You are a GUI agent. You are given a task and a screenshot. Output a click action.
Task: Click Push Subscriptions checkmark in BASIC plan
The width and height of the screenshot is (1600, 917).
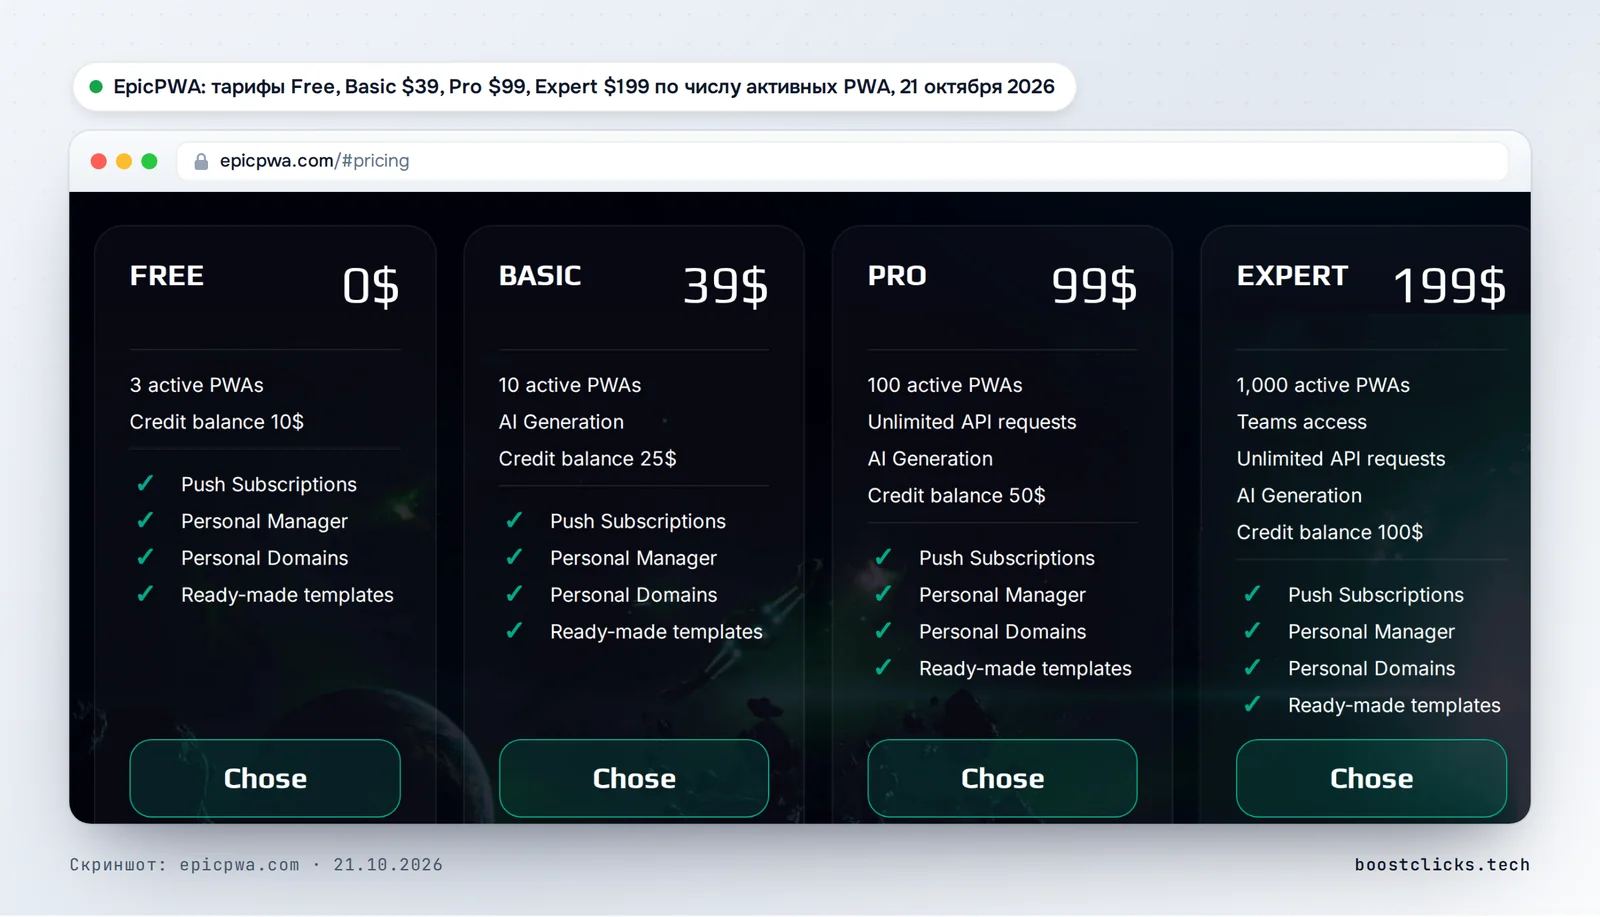515,521
